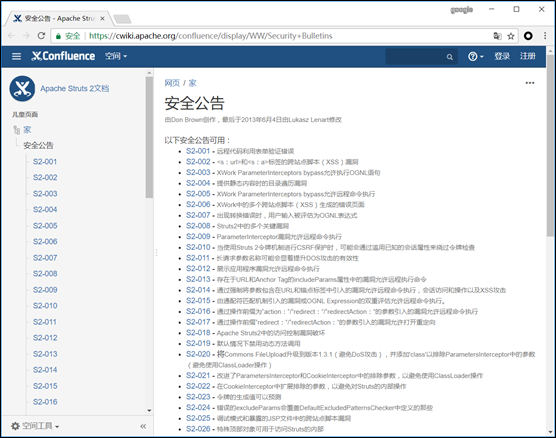Open S2-011 bulletin link in main list
The image size is (556, 438).
coord(198,258)
